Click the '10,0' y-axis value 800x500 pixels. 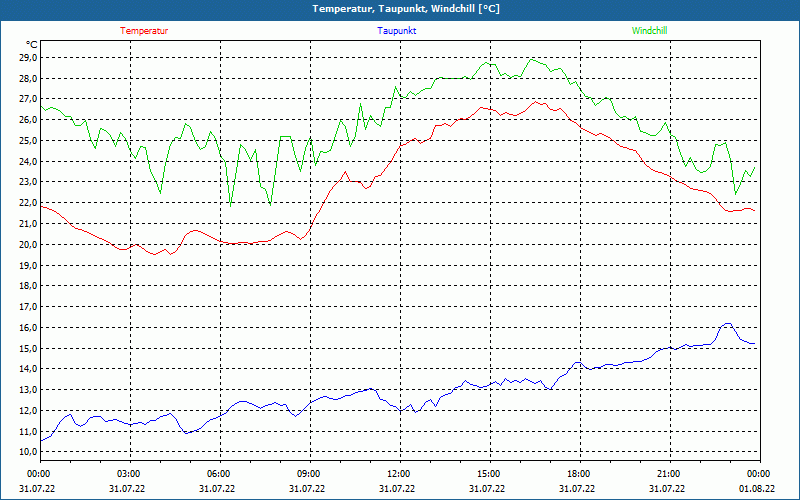[x=29, y=452]
